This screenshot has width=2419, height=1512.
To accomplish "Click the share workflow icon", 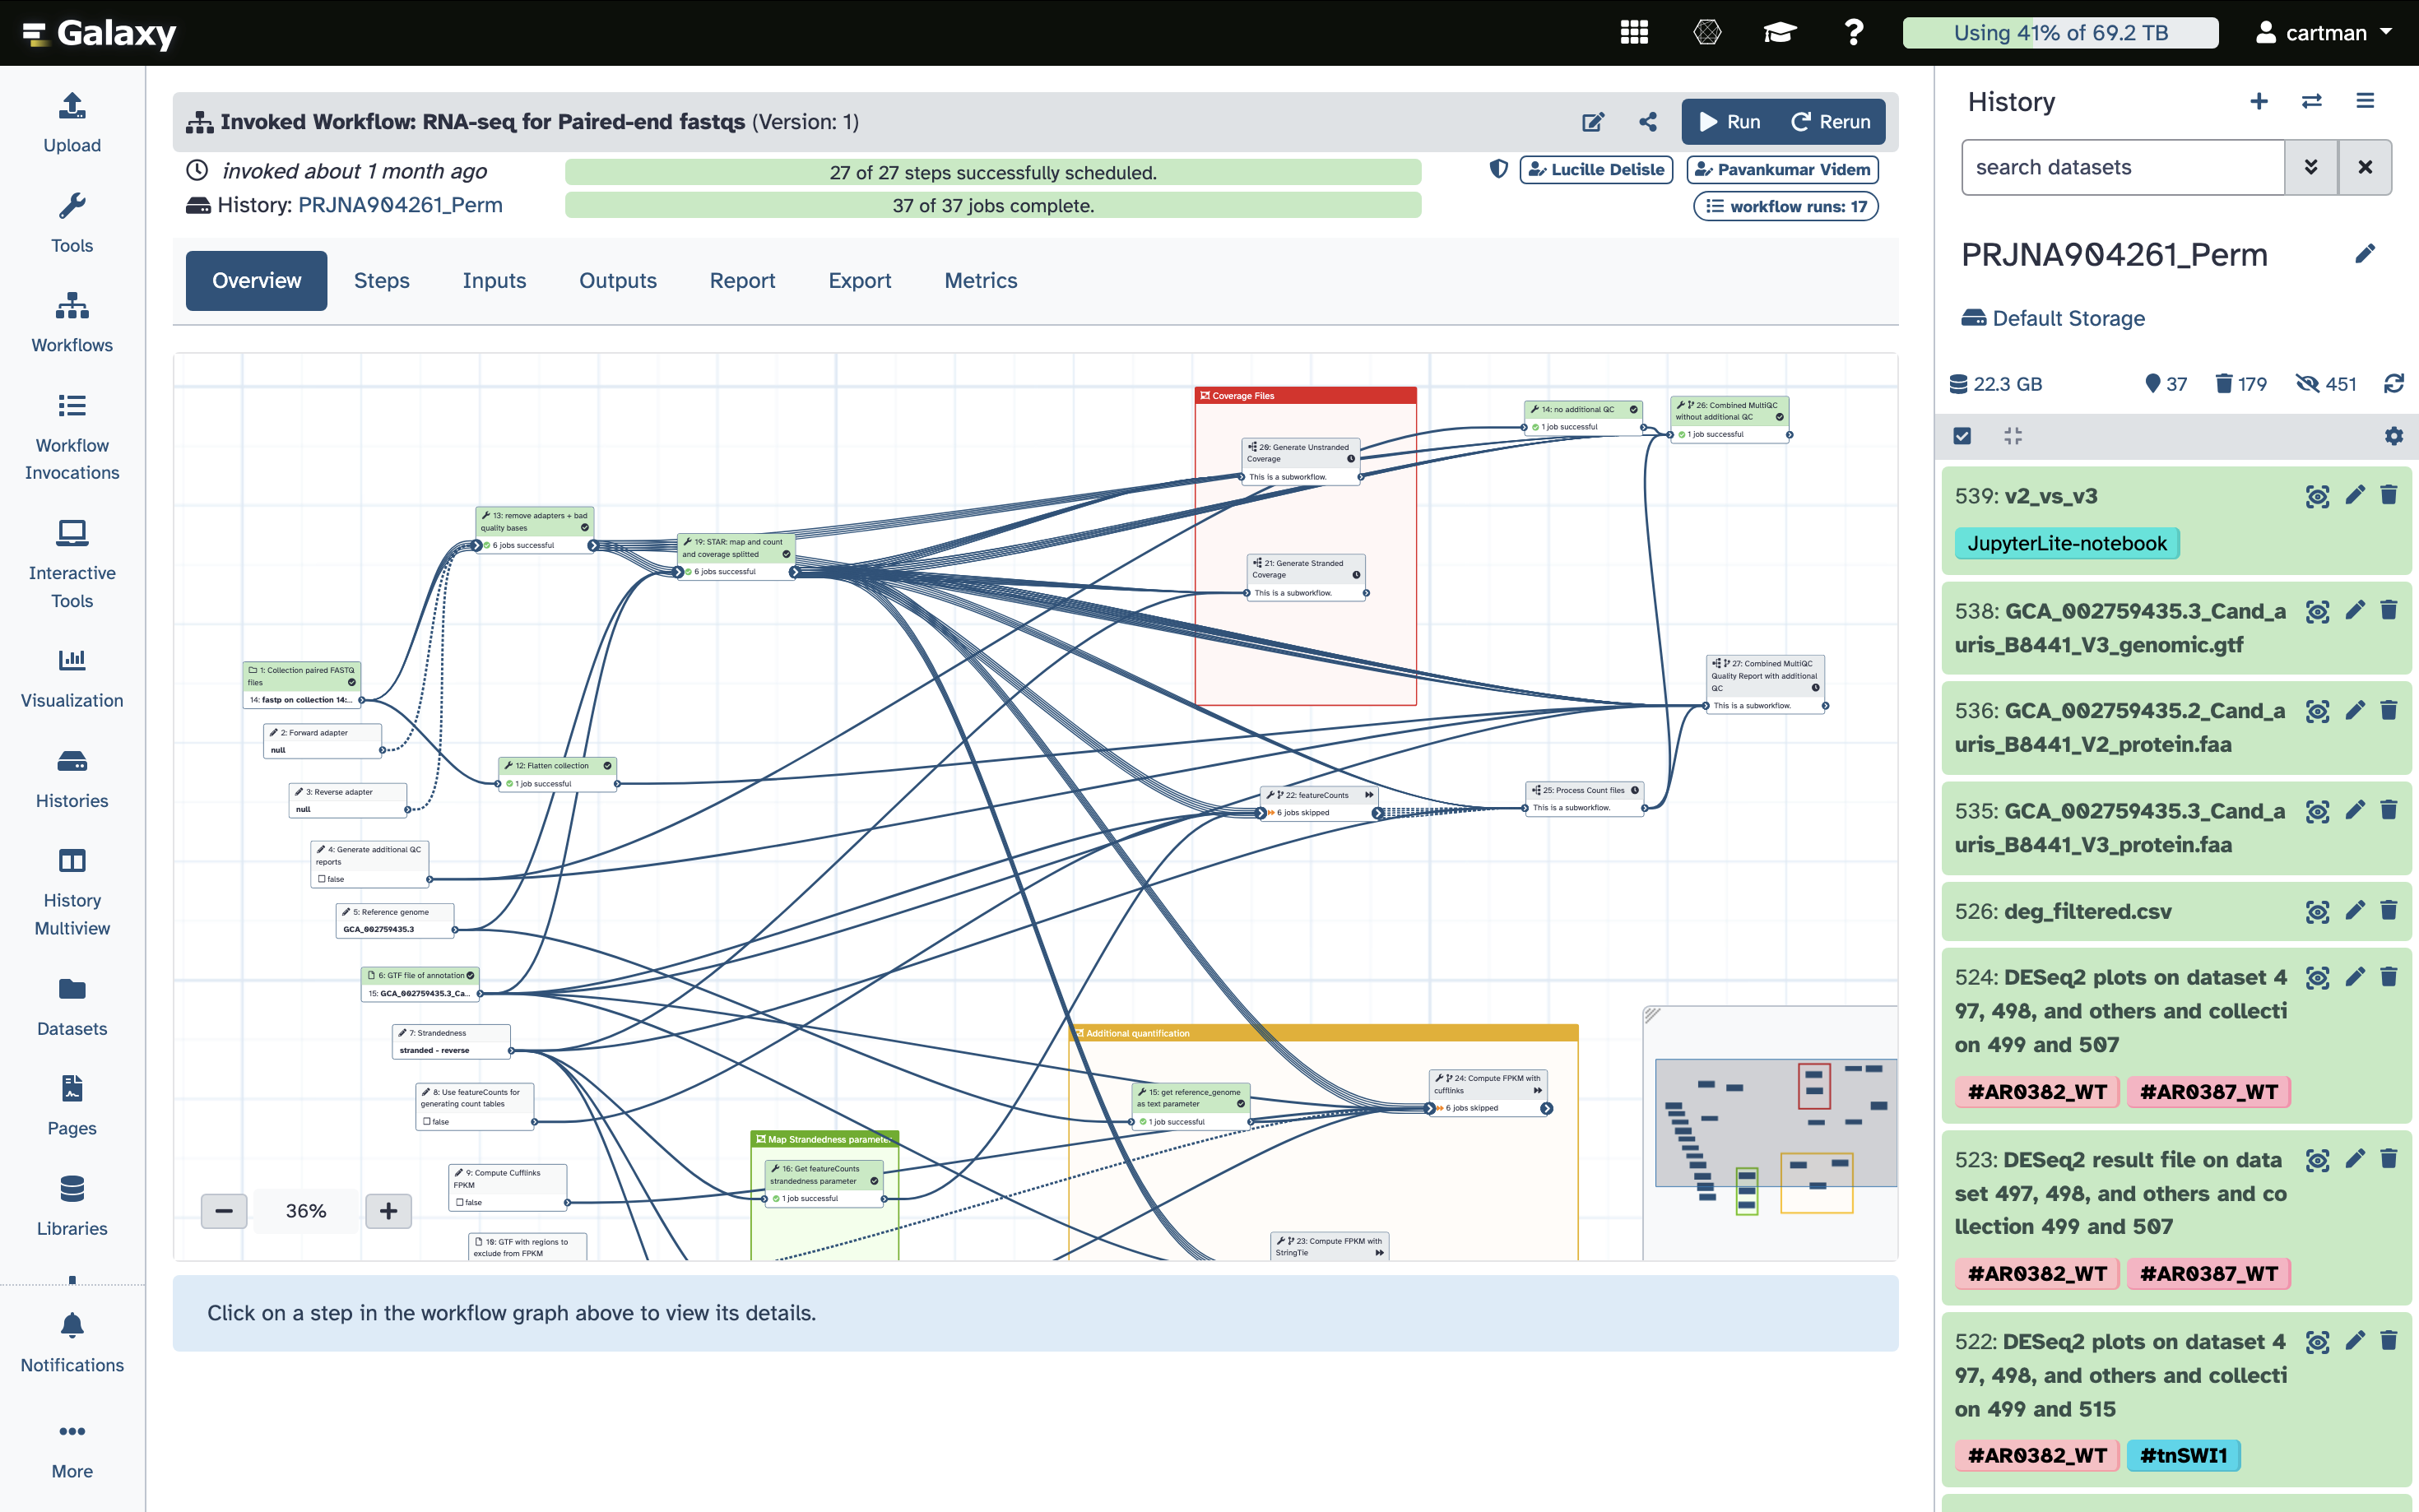I will click(x=1647, y=121).
